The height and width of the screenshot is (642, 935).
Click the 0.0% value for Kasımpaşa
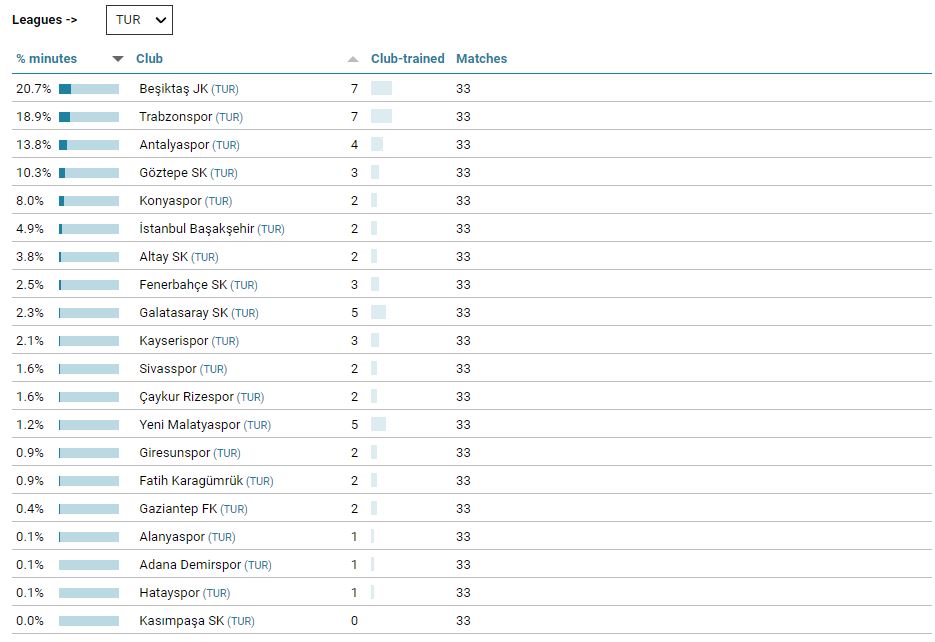click(30, 621)
